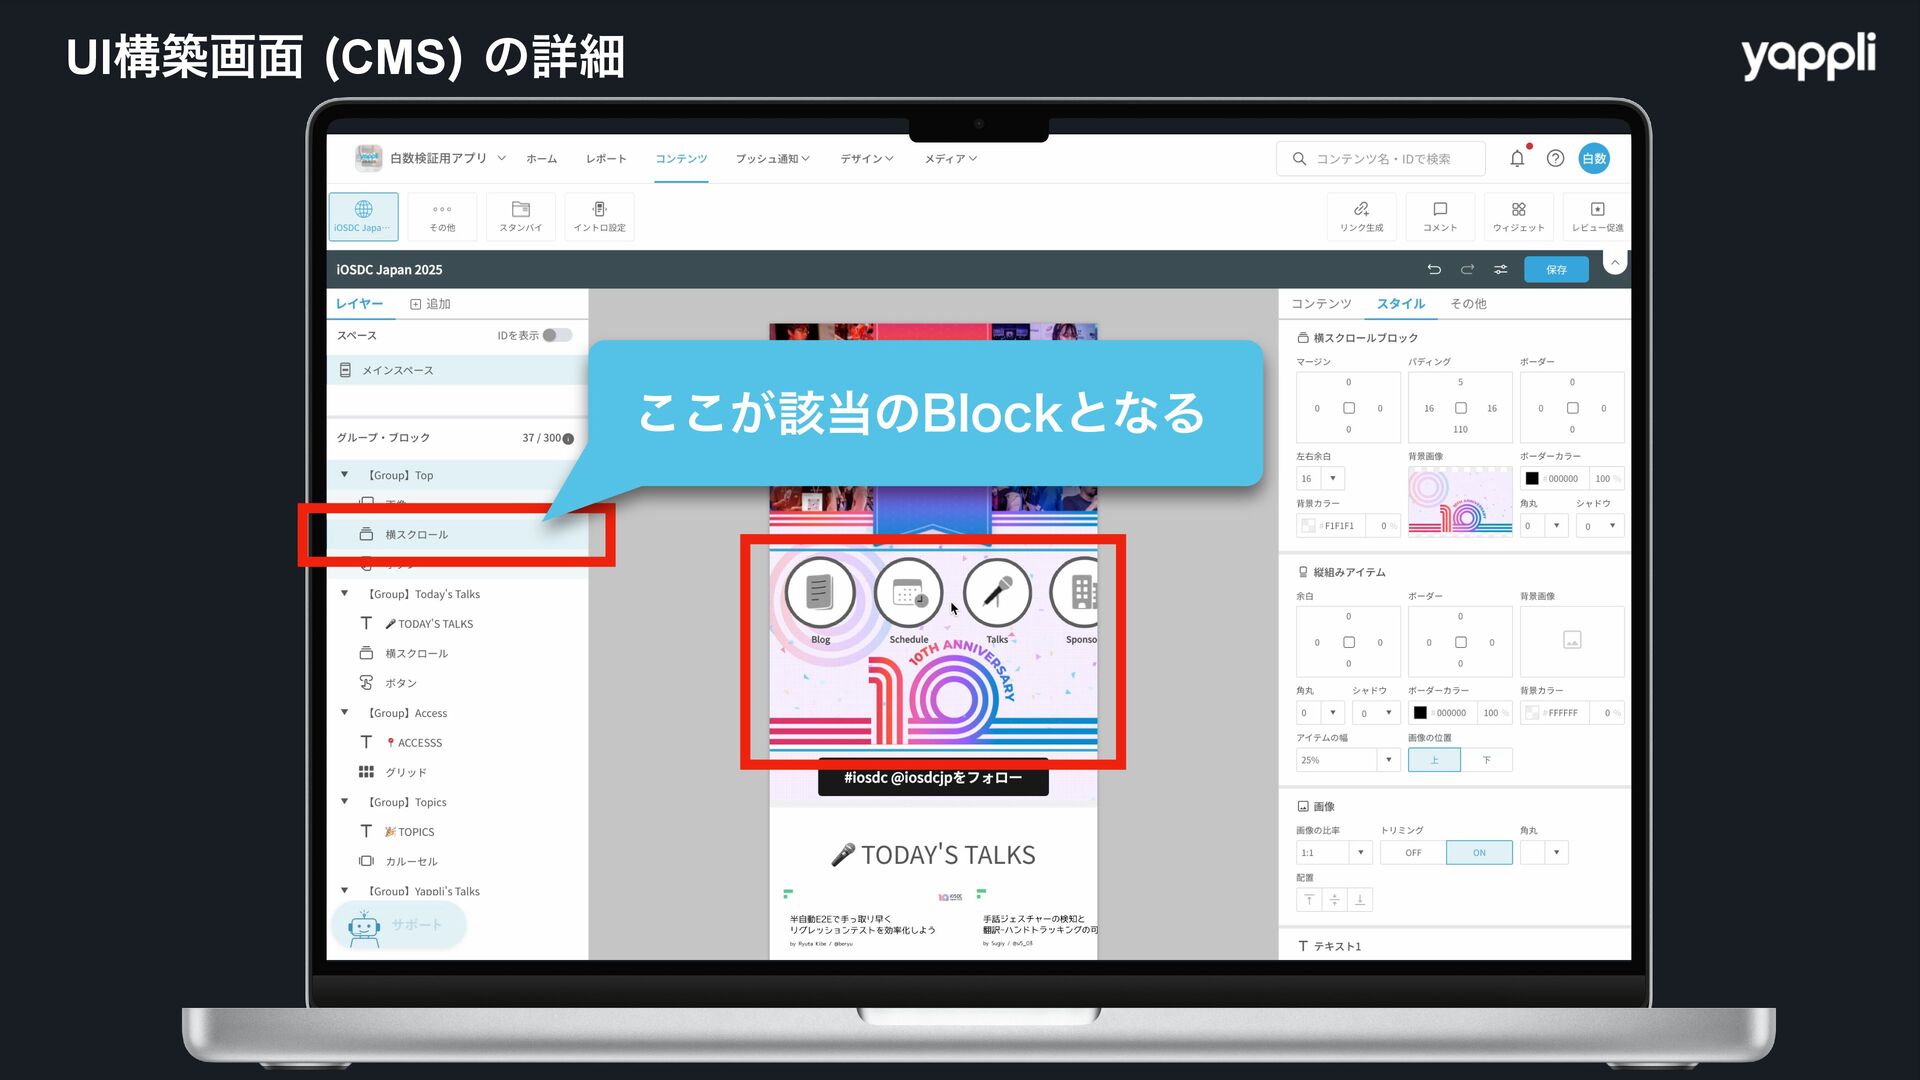Set 画像の位置 to 上

(1434, 760)
